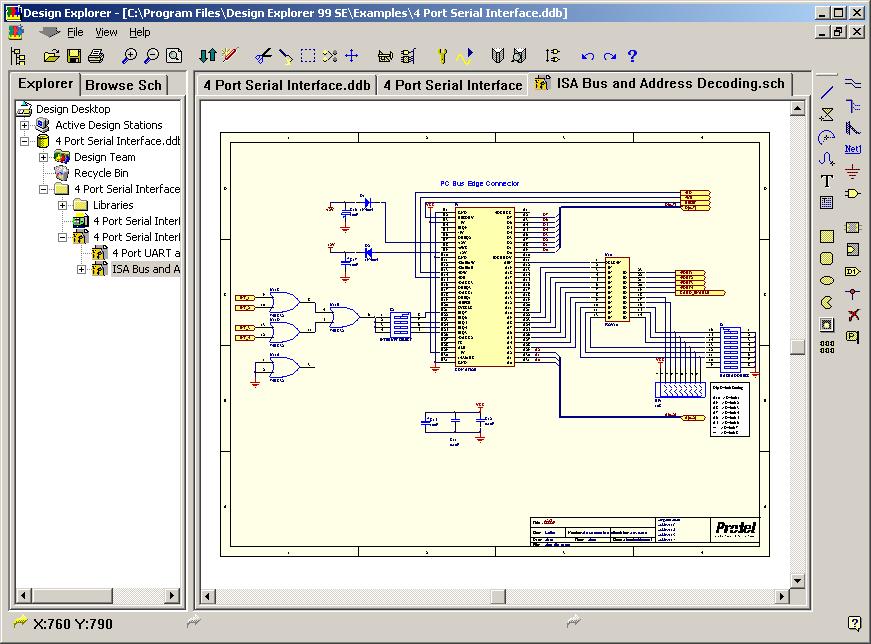Expand the Active Design Stations node
Viewport: 871px width, 644px height.
[24, 125]
